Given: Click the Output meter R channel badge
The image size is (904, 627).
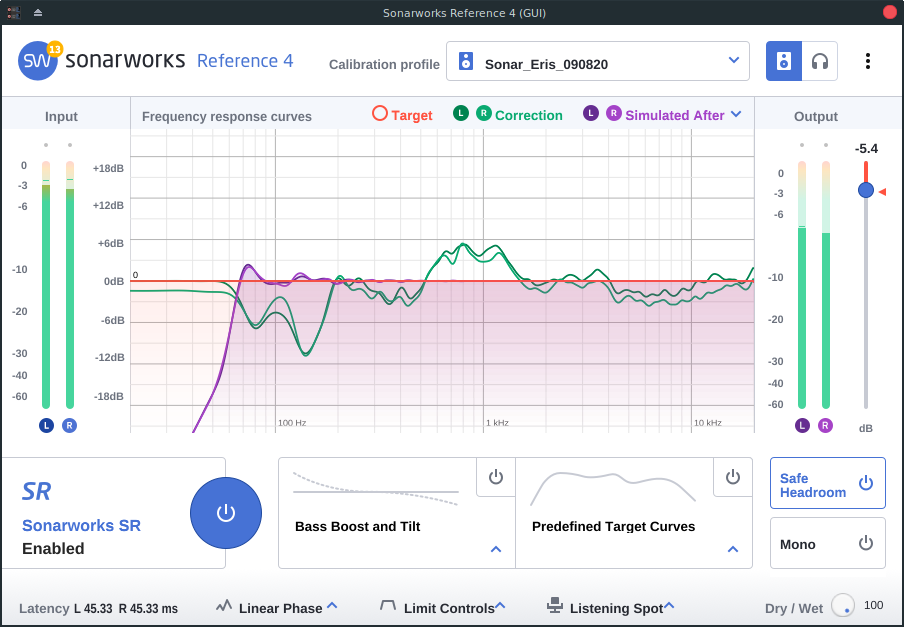Looking at the screenshot, I should click(x=826, y=426).
